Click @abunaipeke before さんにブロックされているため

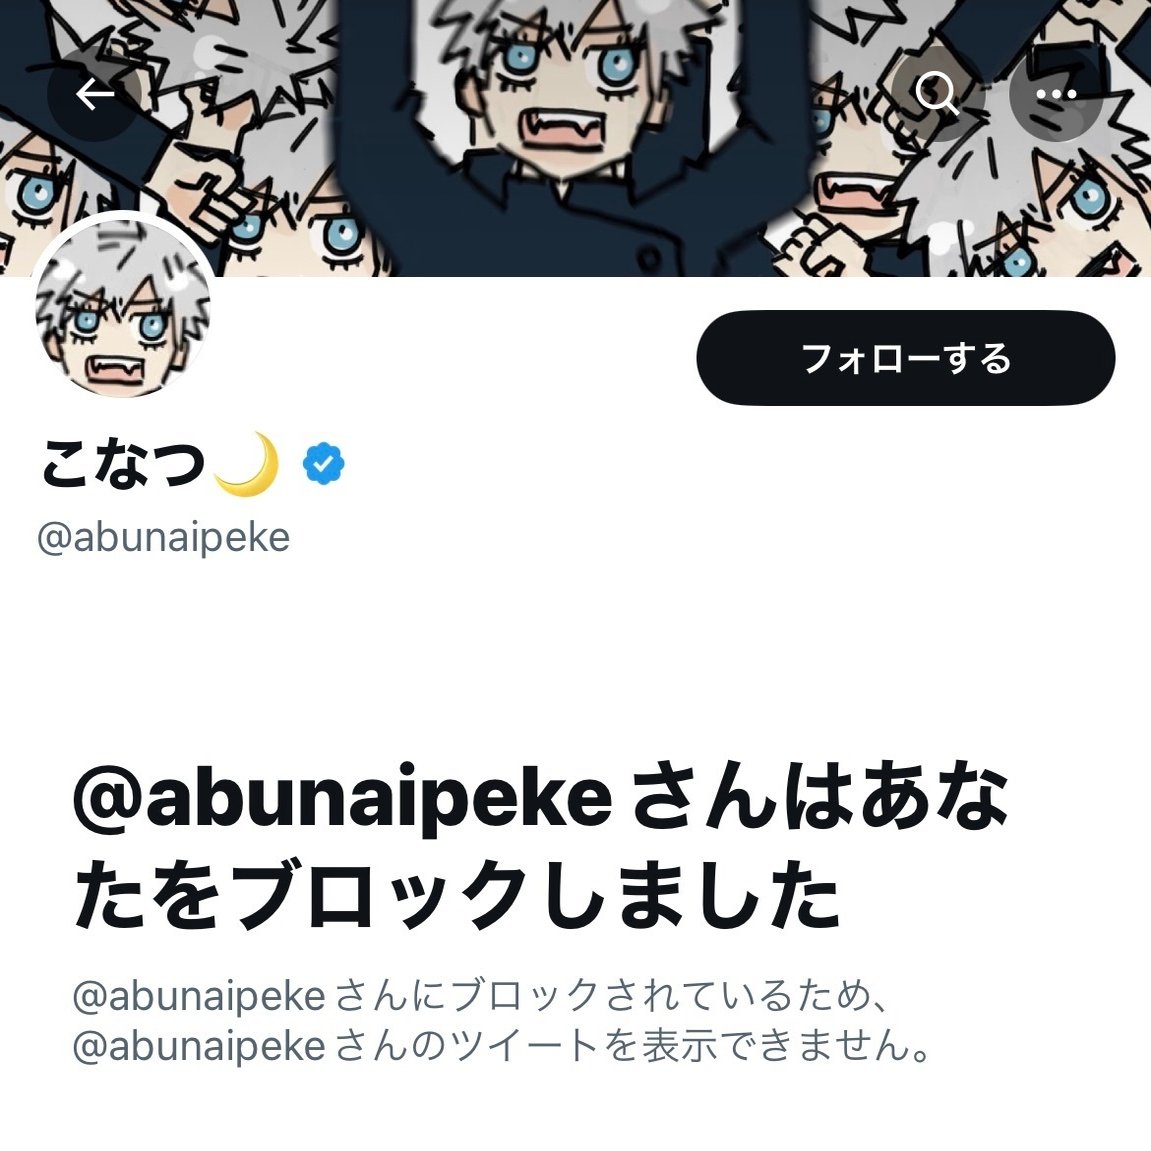point(199,996)
